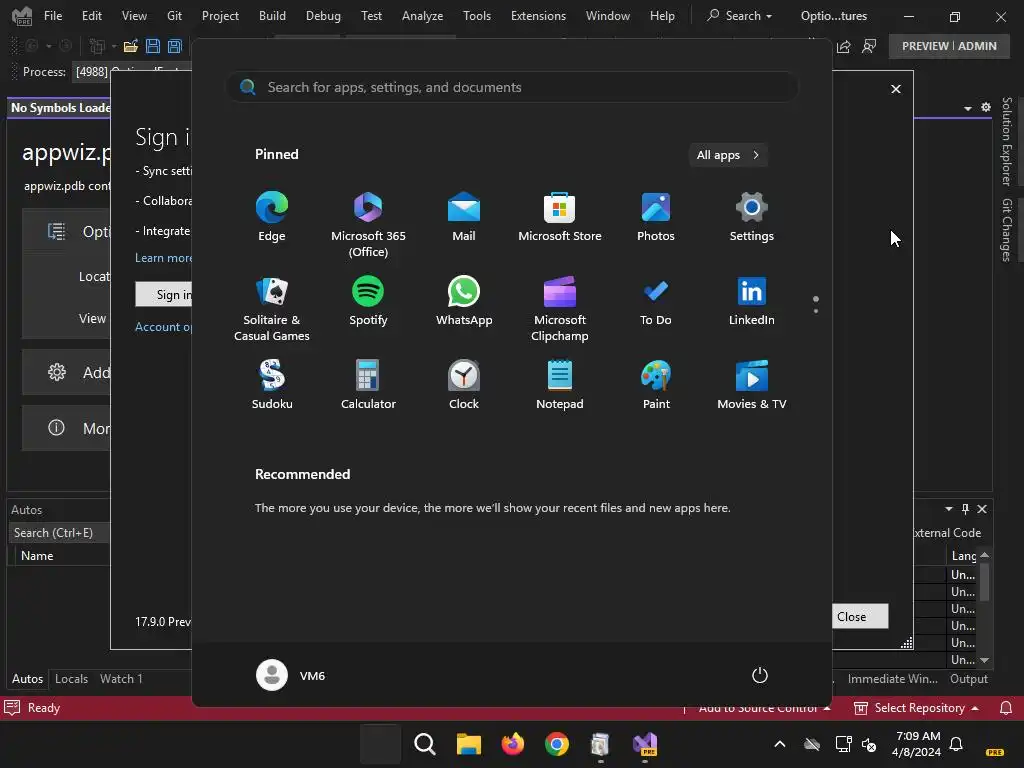Click the power button in Start menu
The image size is (1024, 768).
(760, 675)
